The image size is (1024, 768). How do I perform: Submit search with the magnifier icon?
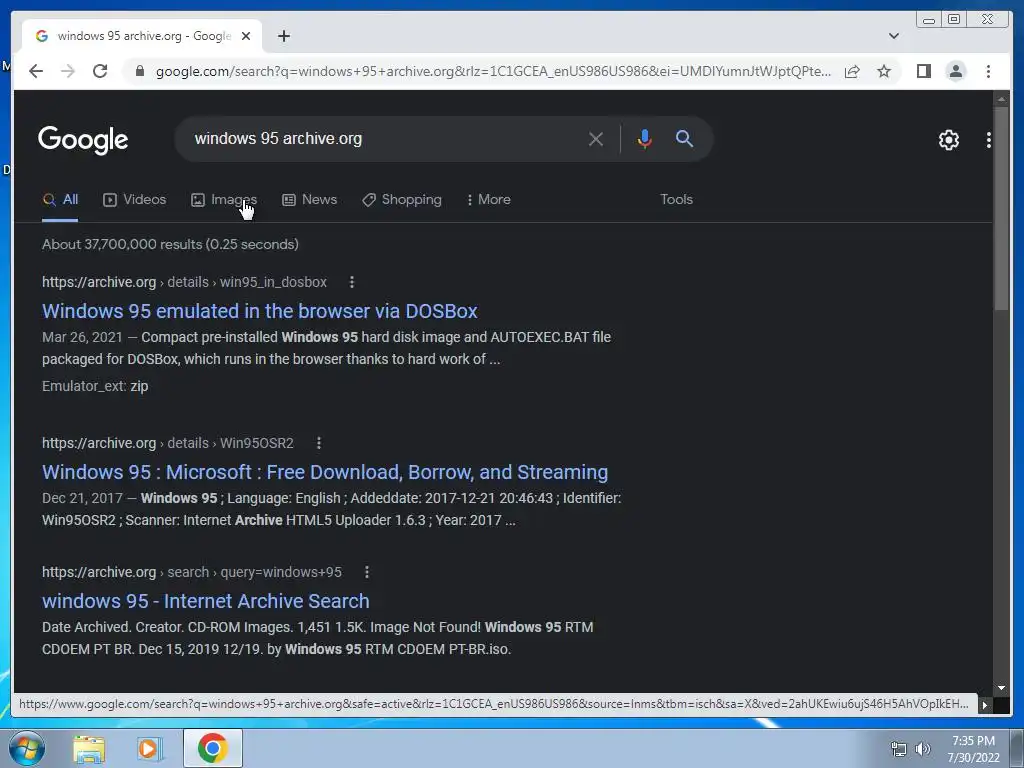tap(684, 138)
